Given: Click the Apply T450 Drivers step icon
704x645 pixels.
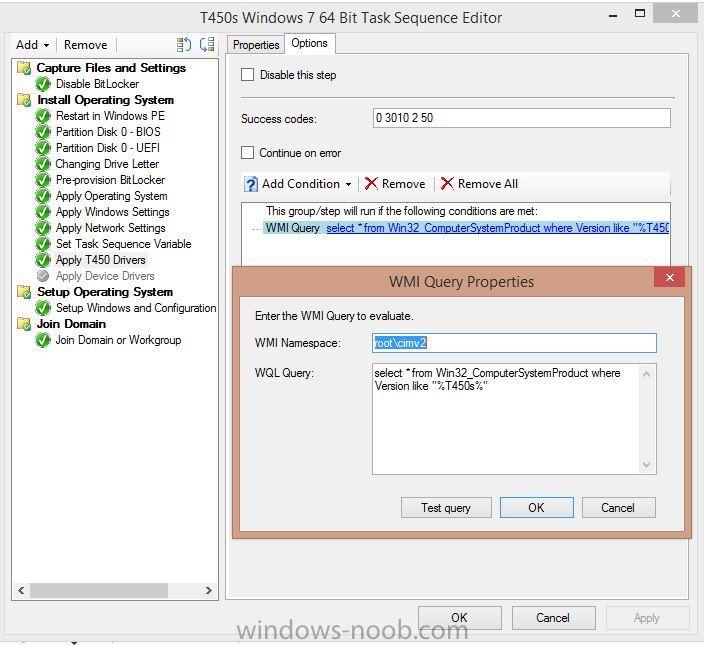Looking at the screenshot, I should [43, 260].
